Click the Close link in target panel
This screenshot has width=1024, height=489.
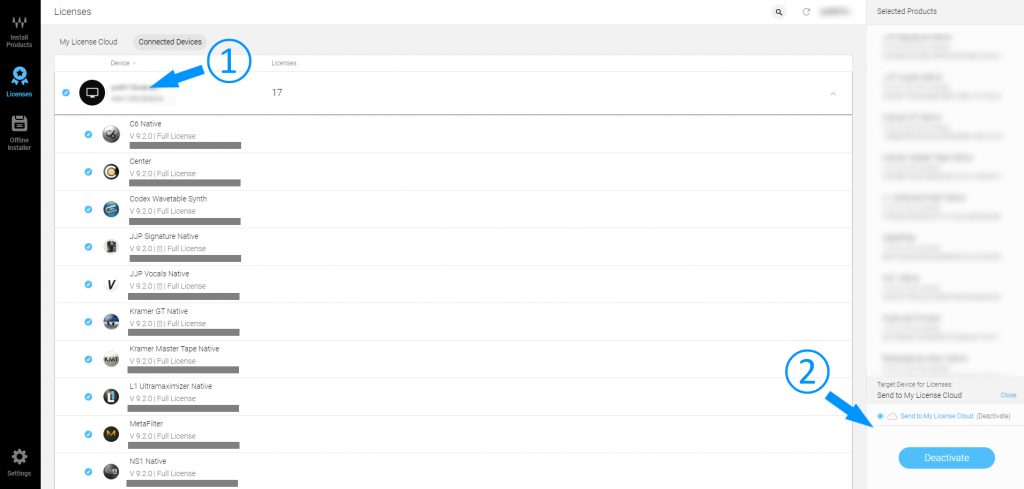[1008, 395]
